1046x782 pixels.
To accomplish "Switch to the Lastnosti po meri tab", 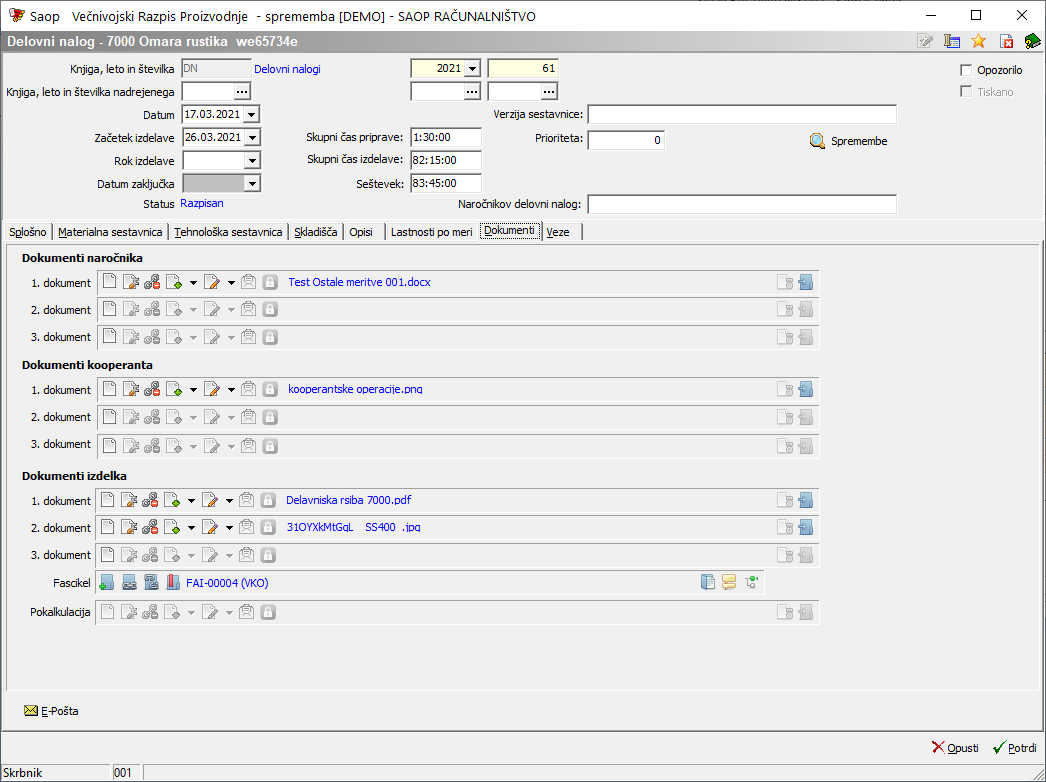I will [432, 232].
